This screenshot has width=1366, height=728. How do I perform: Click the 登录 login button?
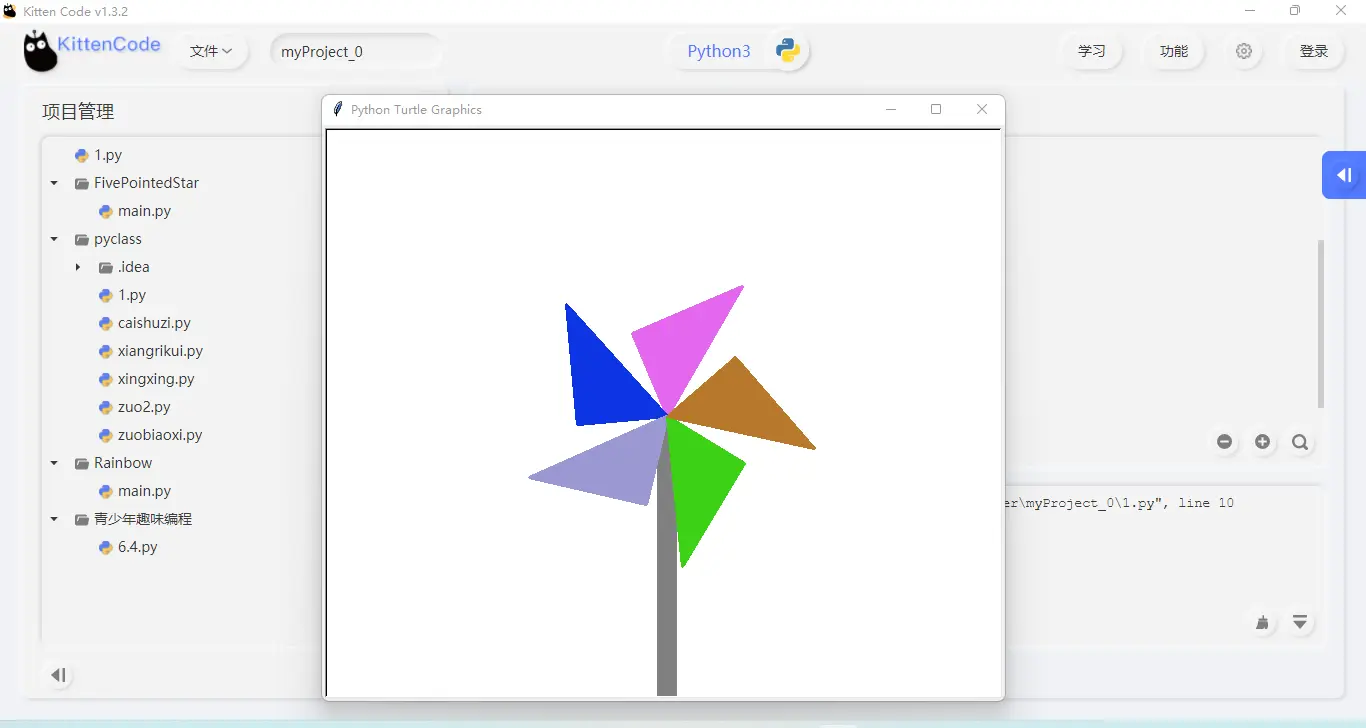pyautogui.click(x=1313, y=51)
